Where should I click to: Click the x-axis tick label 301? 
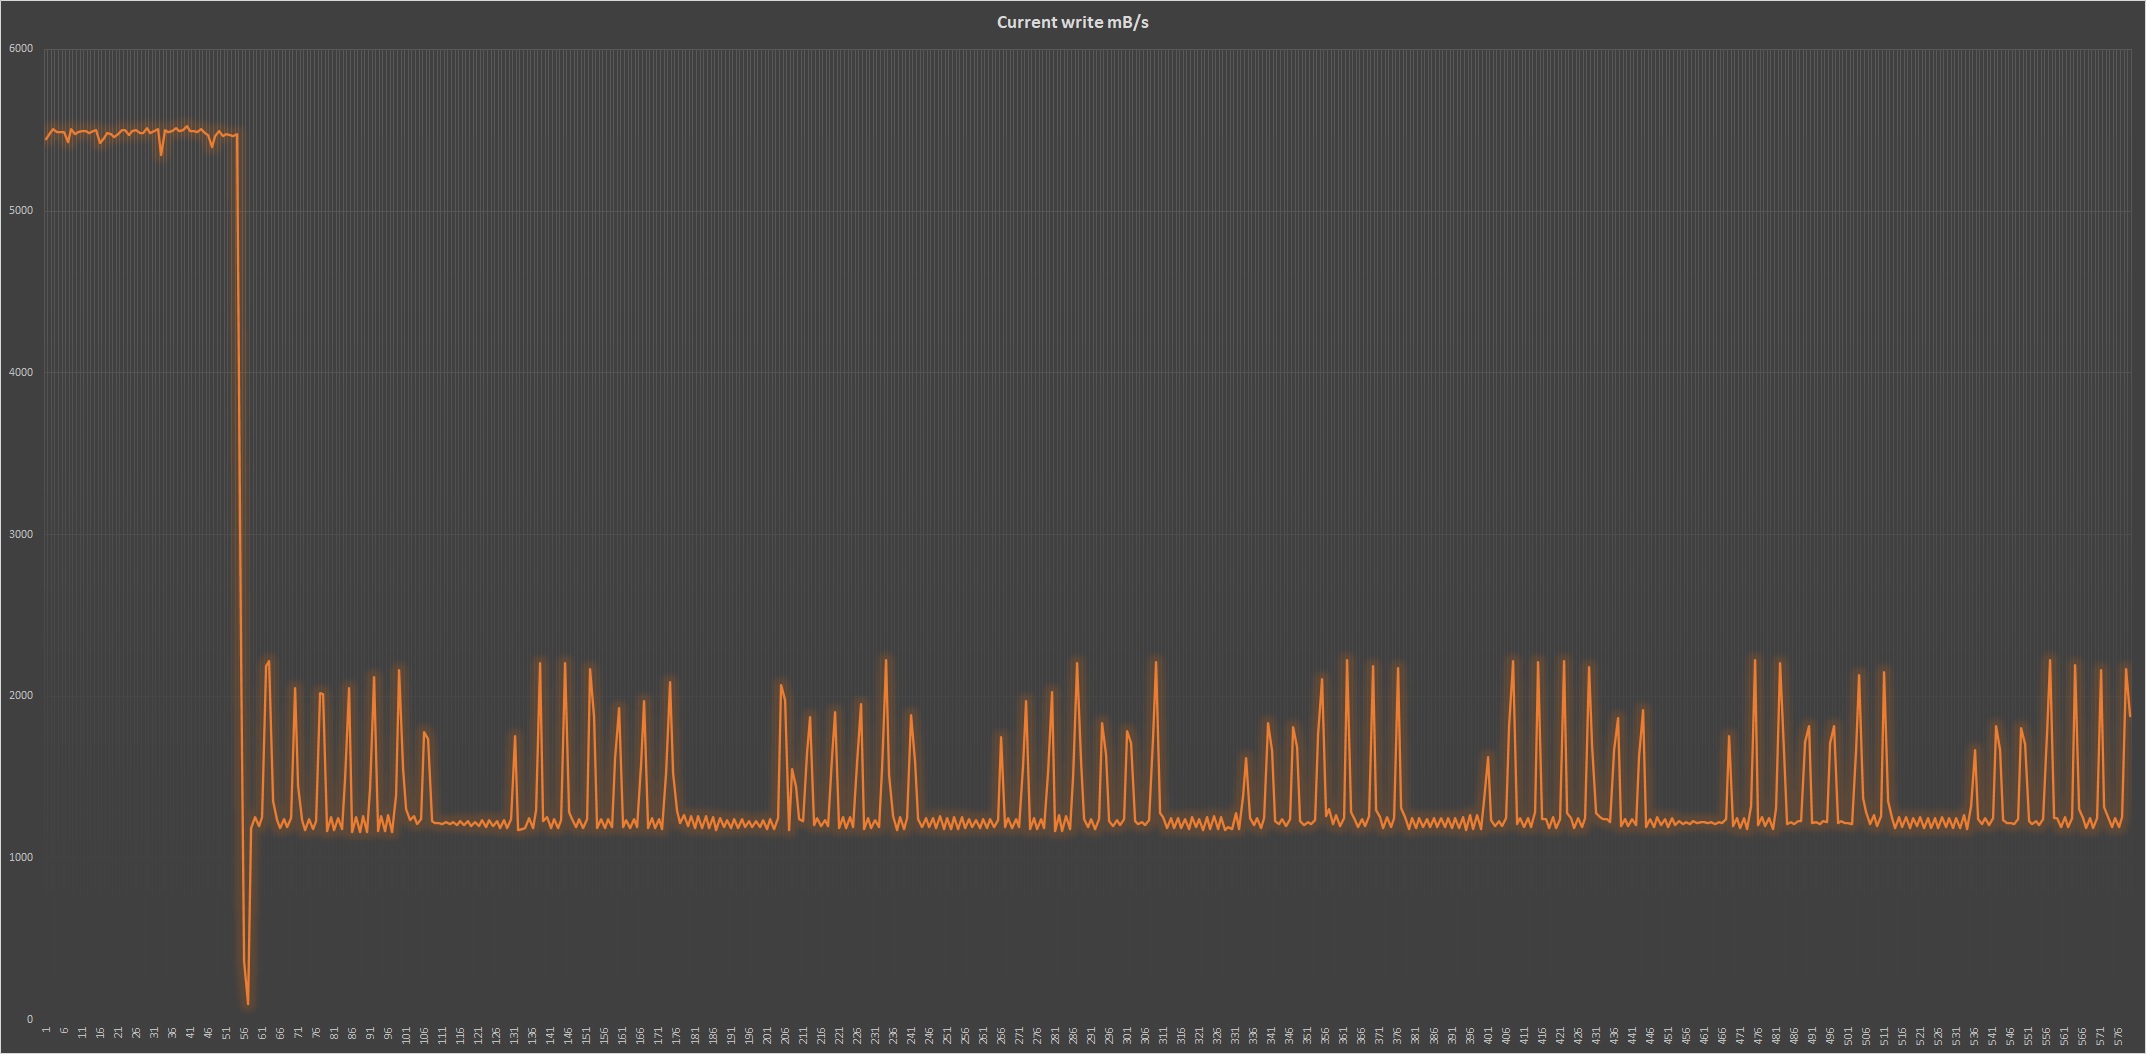pos(1127,1034)
